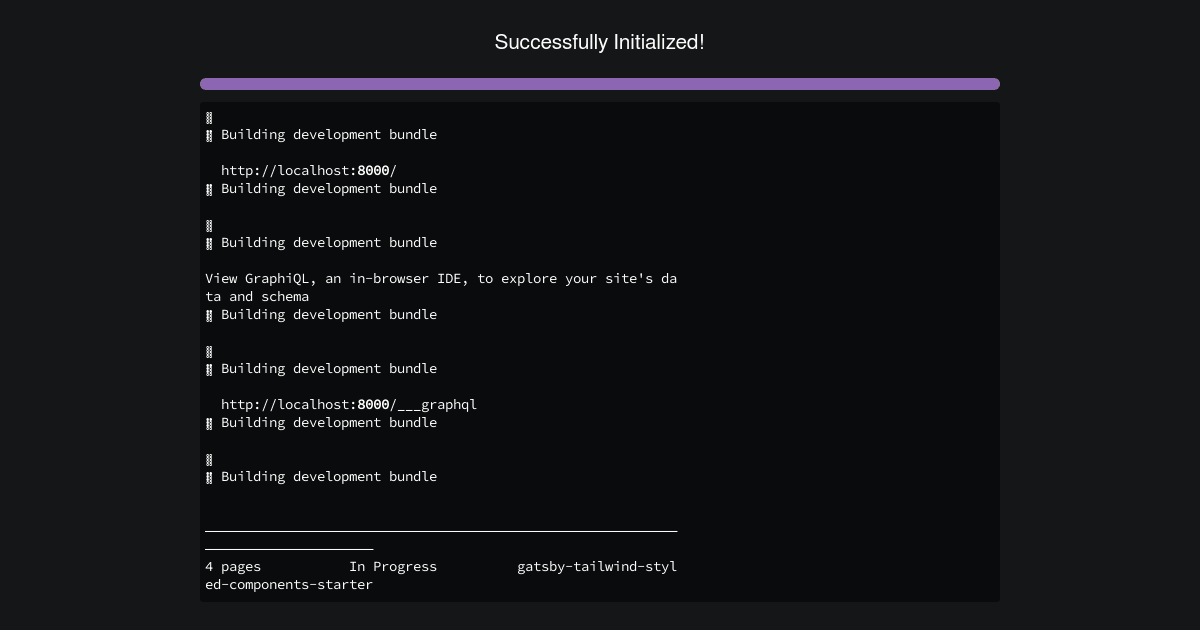Screen dimensions: 1200x630
Task: Click the lone spinner glyph on the terminal's first line
Action: (209, 117)
